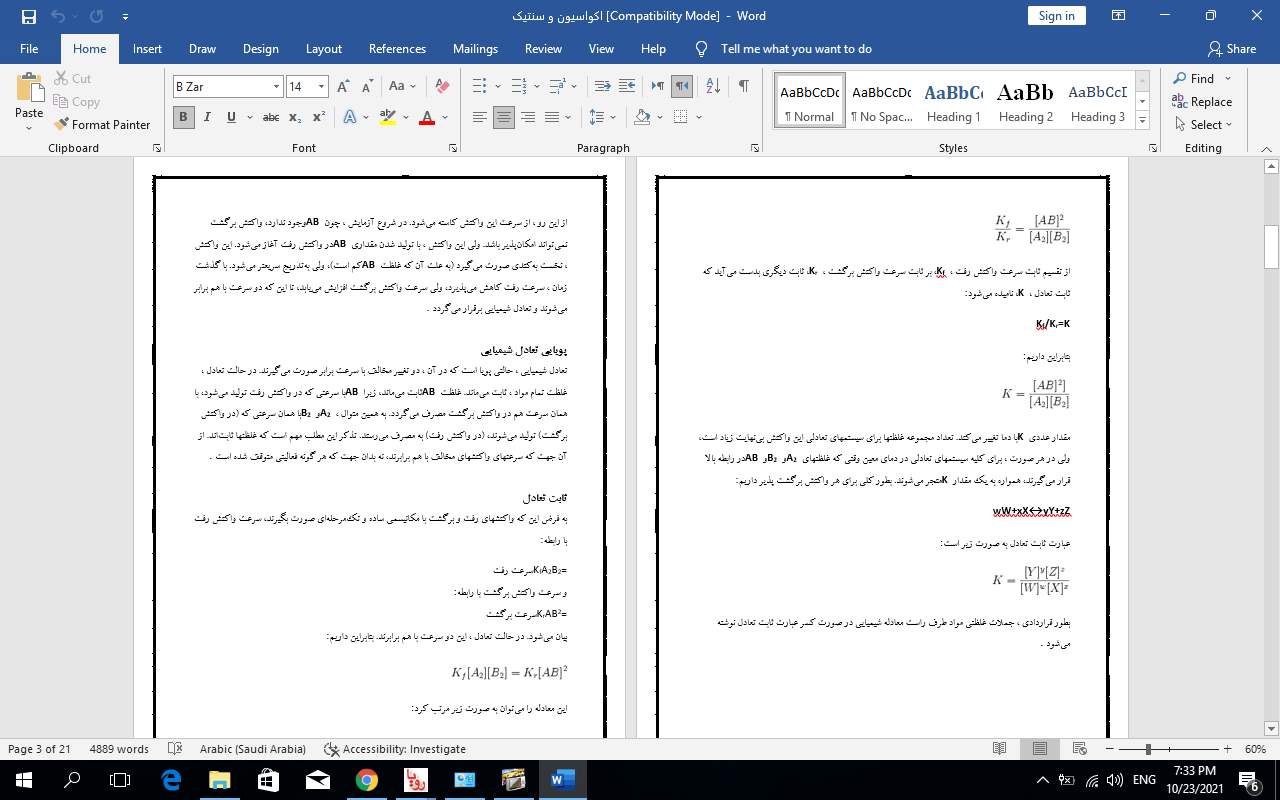Toggle Italic formatting
Screen dimensions: 1280x800
207,118
